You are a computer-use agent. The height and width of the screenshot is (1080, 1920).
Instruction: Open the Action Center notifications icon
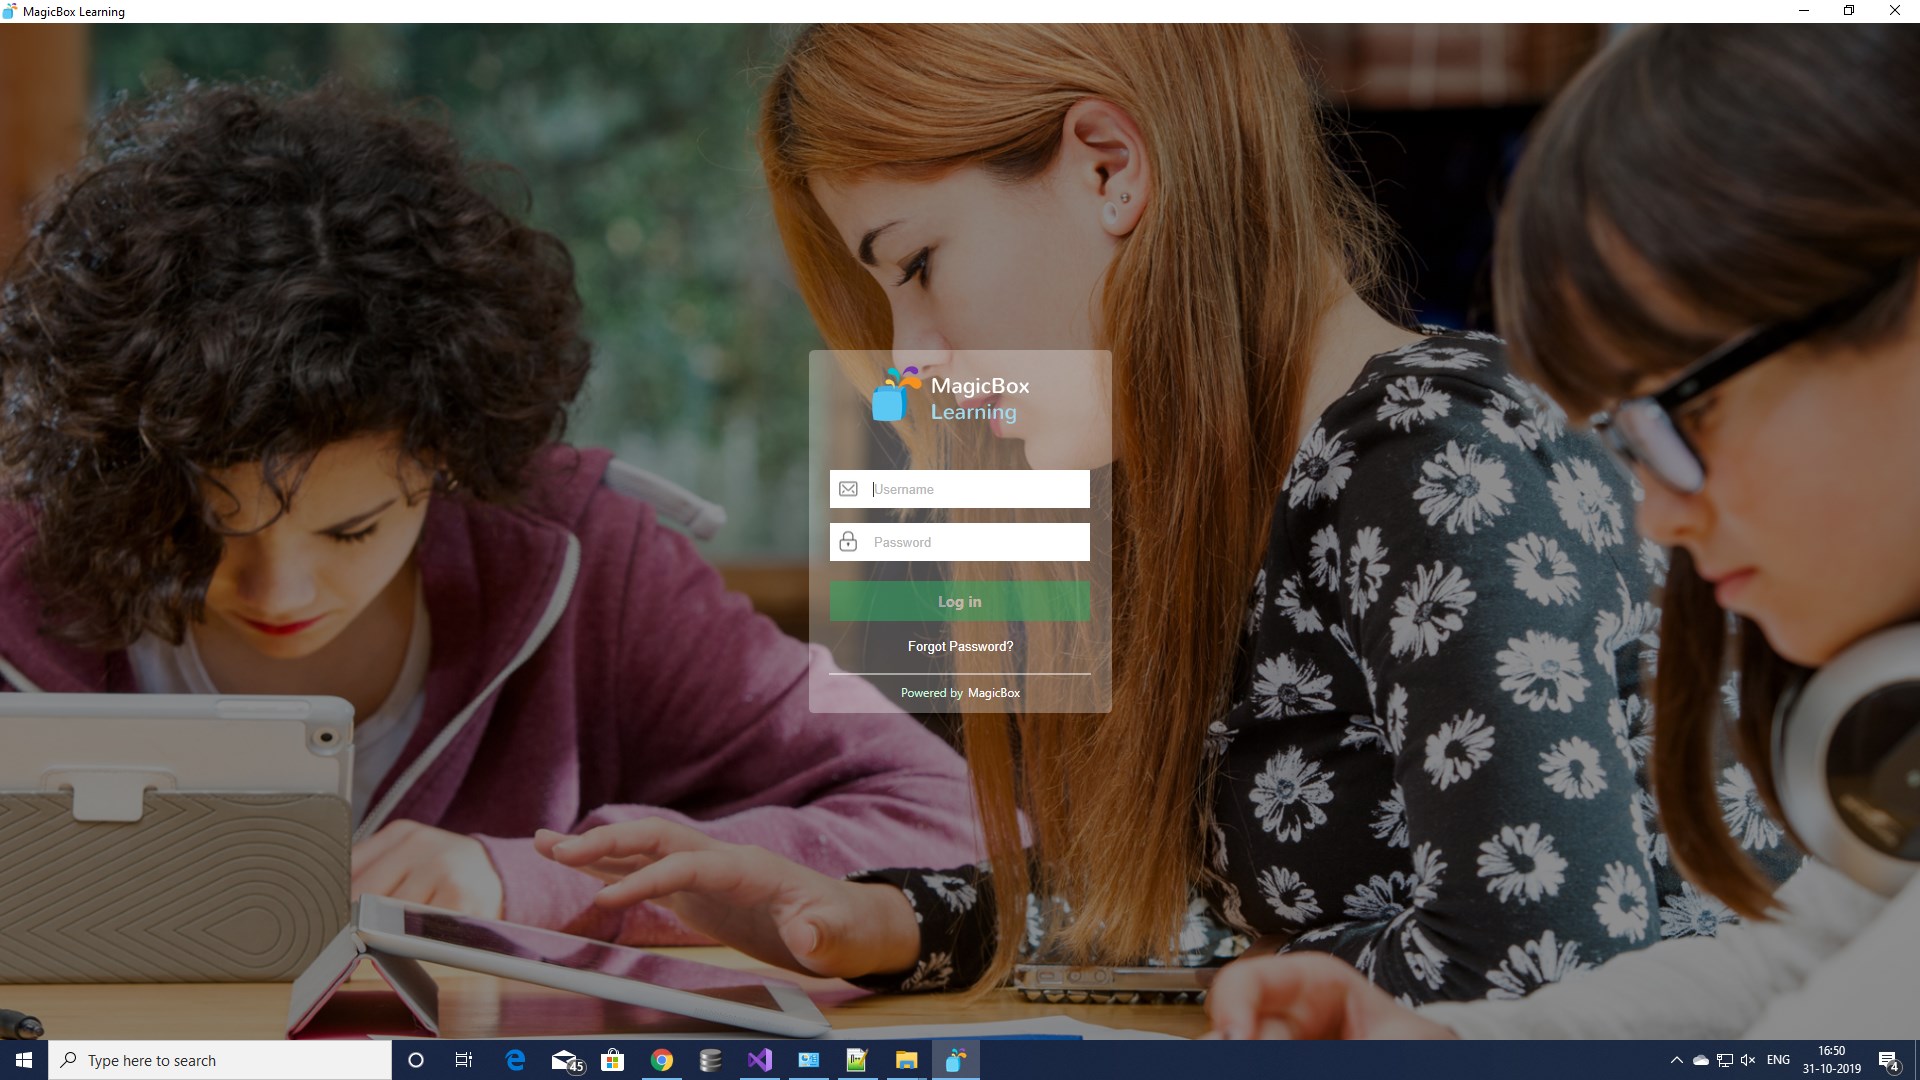pyautogui.click(x=1888, y=1060)
